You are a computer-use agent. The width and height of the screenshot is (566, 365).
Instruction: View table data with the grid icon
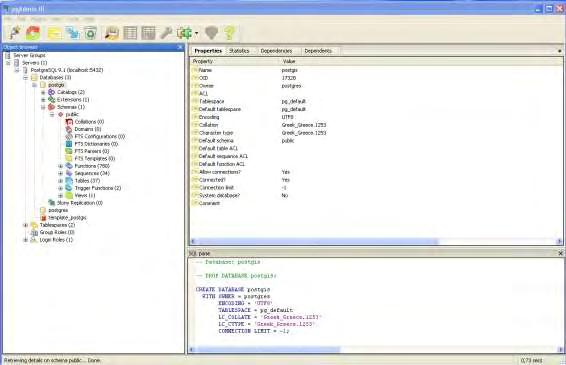click(x=130, y=33)
